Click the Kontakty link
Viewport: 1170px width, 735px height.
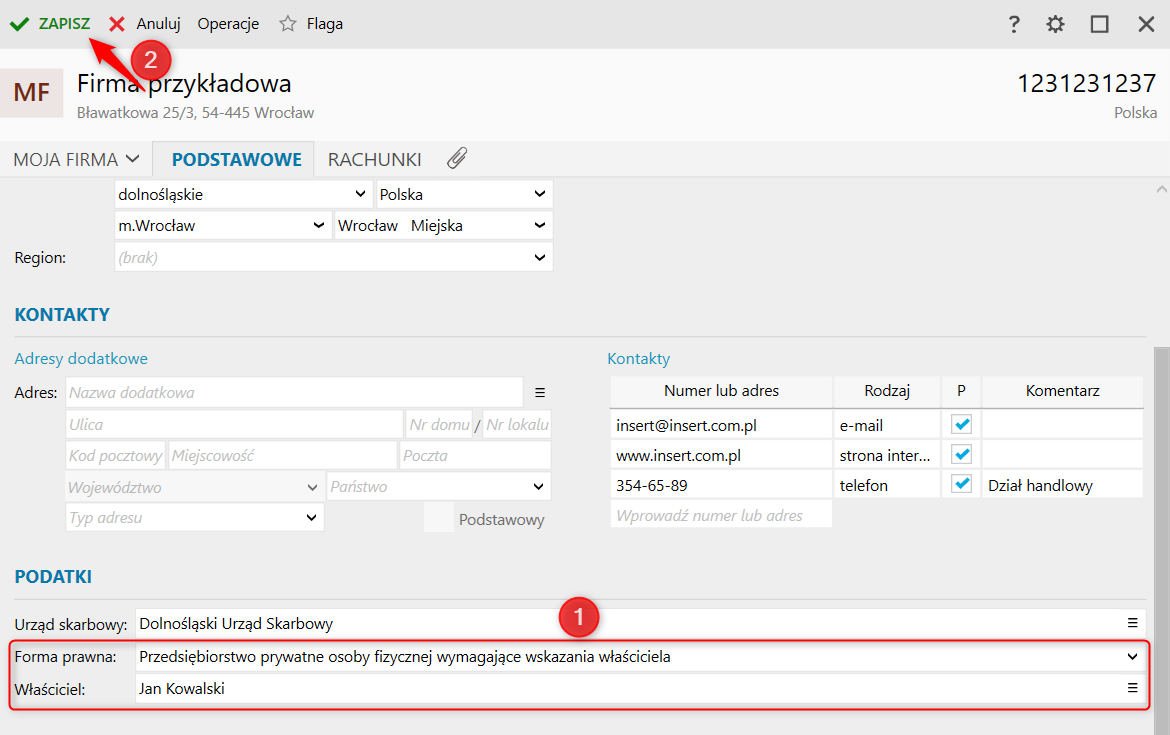tap(639, 359)
